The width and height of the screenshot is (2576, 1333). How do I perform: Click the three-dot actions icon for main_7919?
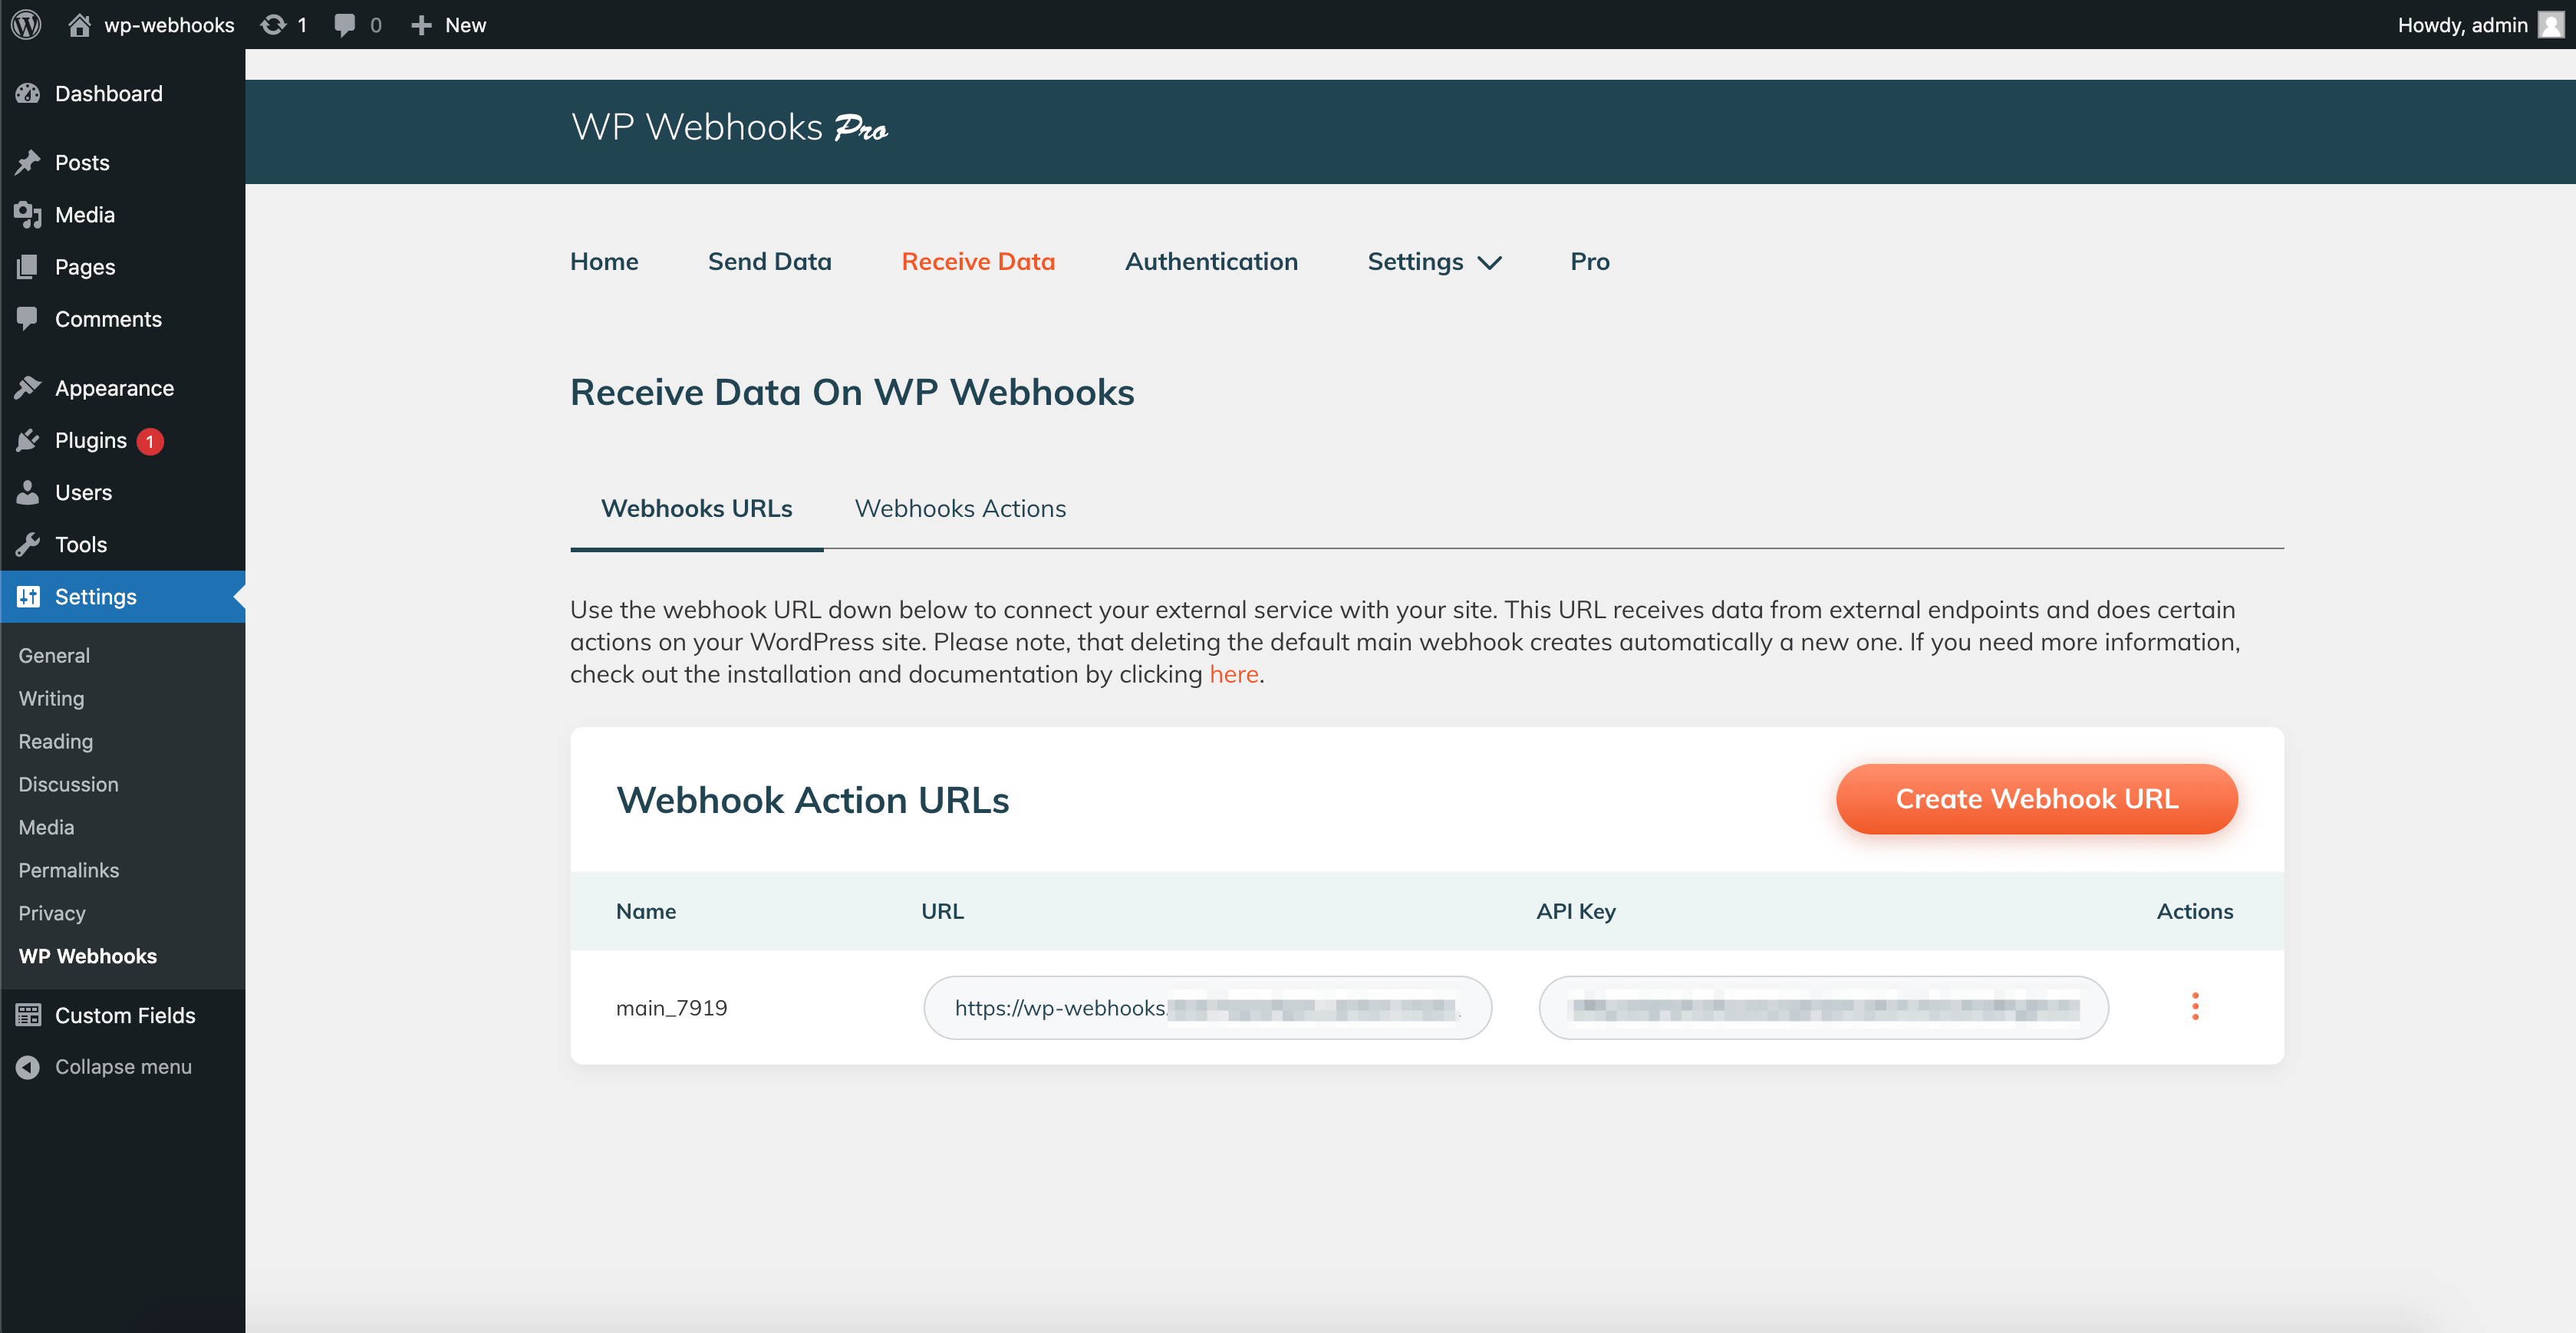point(2196,1006)
